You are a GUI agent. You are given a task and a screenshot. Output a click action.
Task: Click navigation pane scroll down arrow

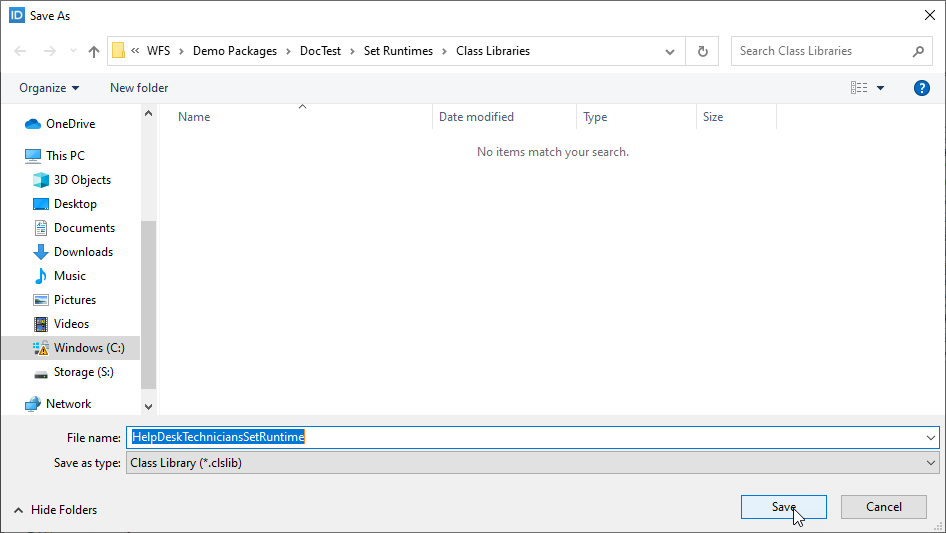coord(148,407)
